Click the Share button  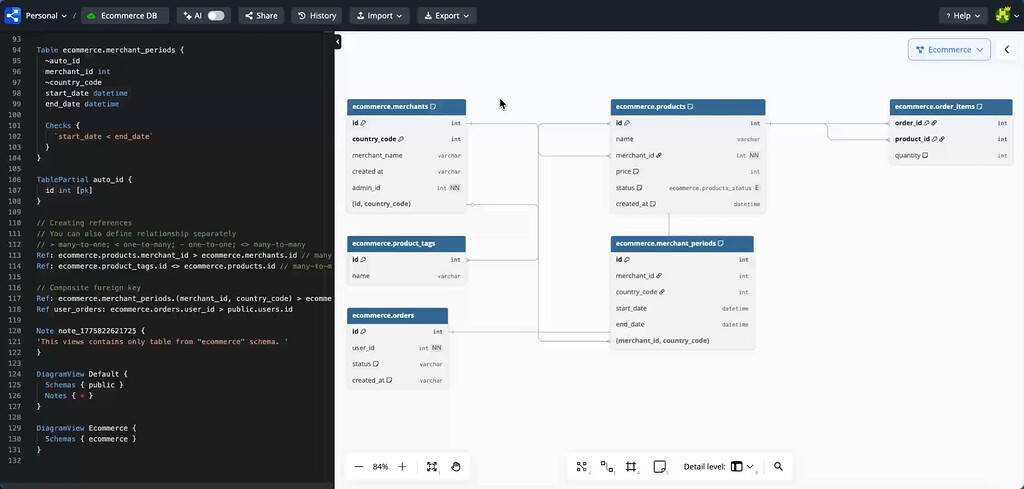(261, 16)
